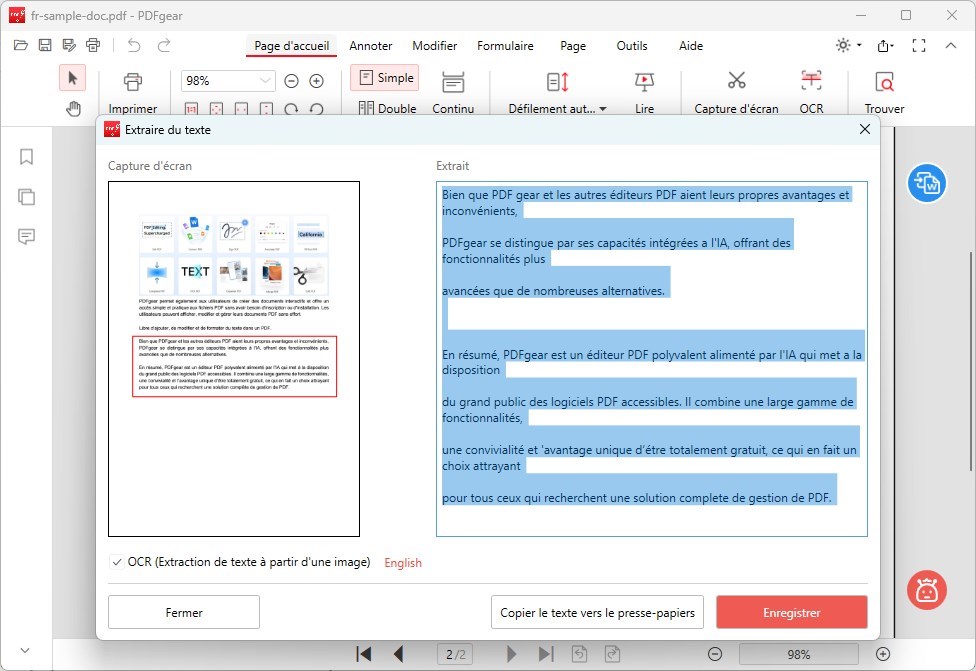The width and height of the screenshot is (976, 671).
Task: Open the Capture d'écran tool
Action: 735,90
